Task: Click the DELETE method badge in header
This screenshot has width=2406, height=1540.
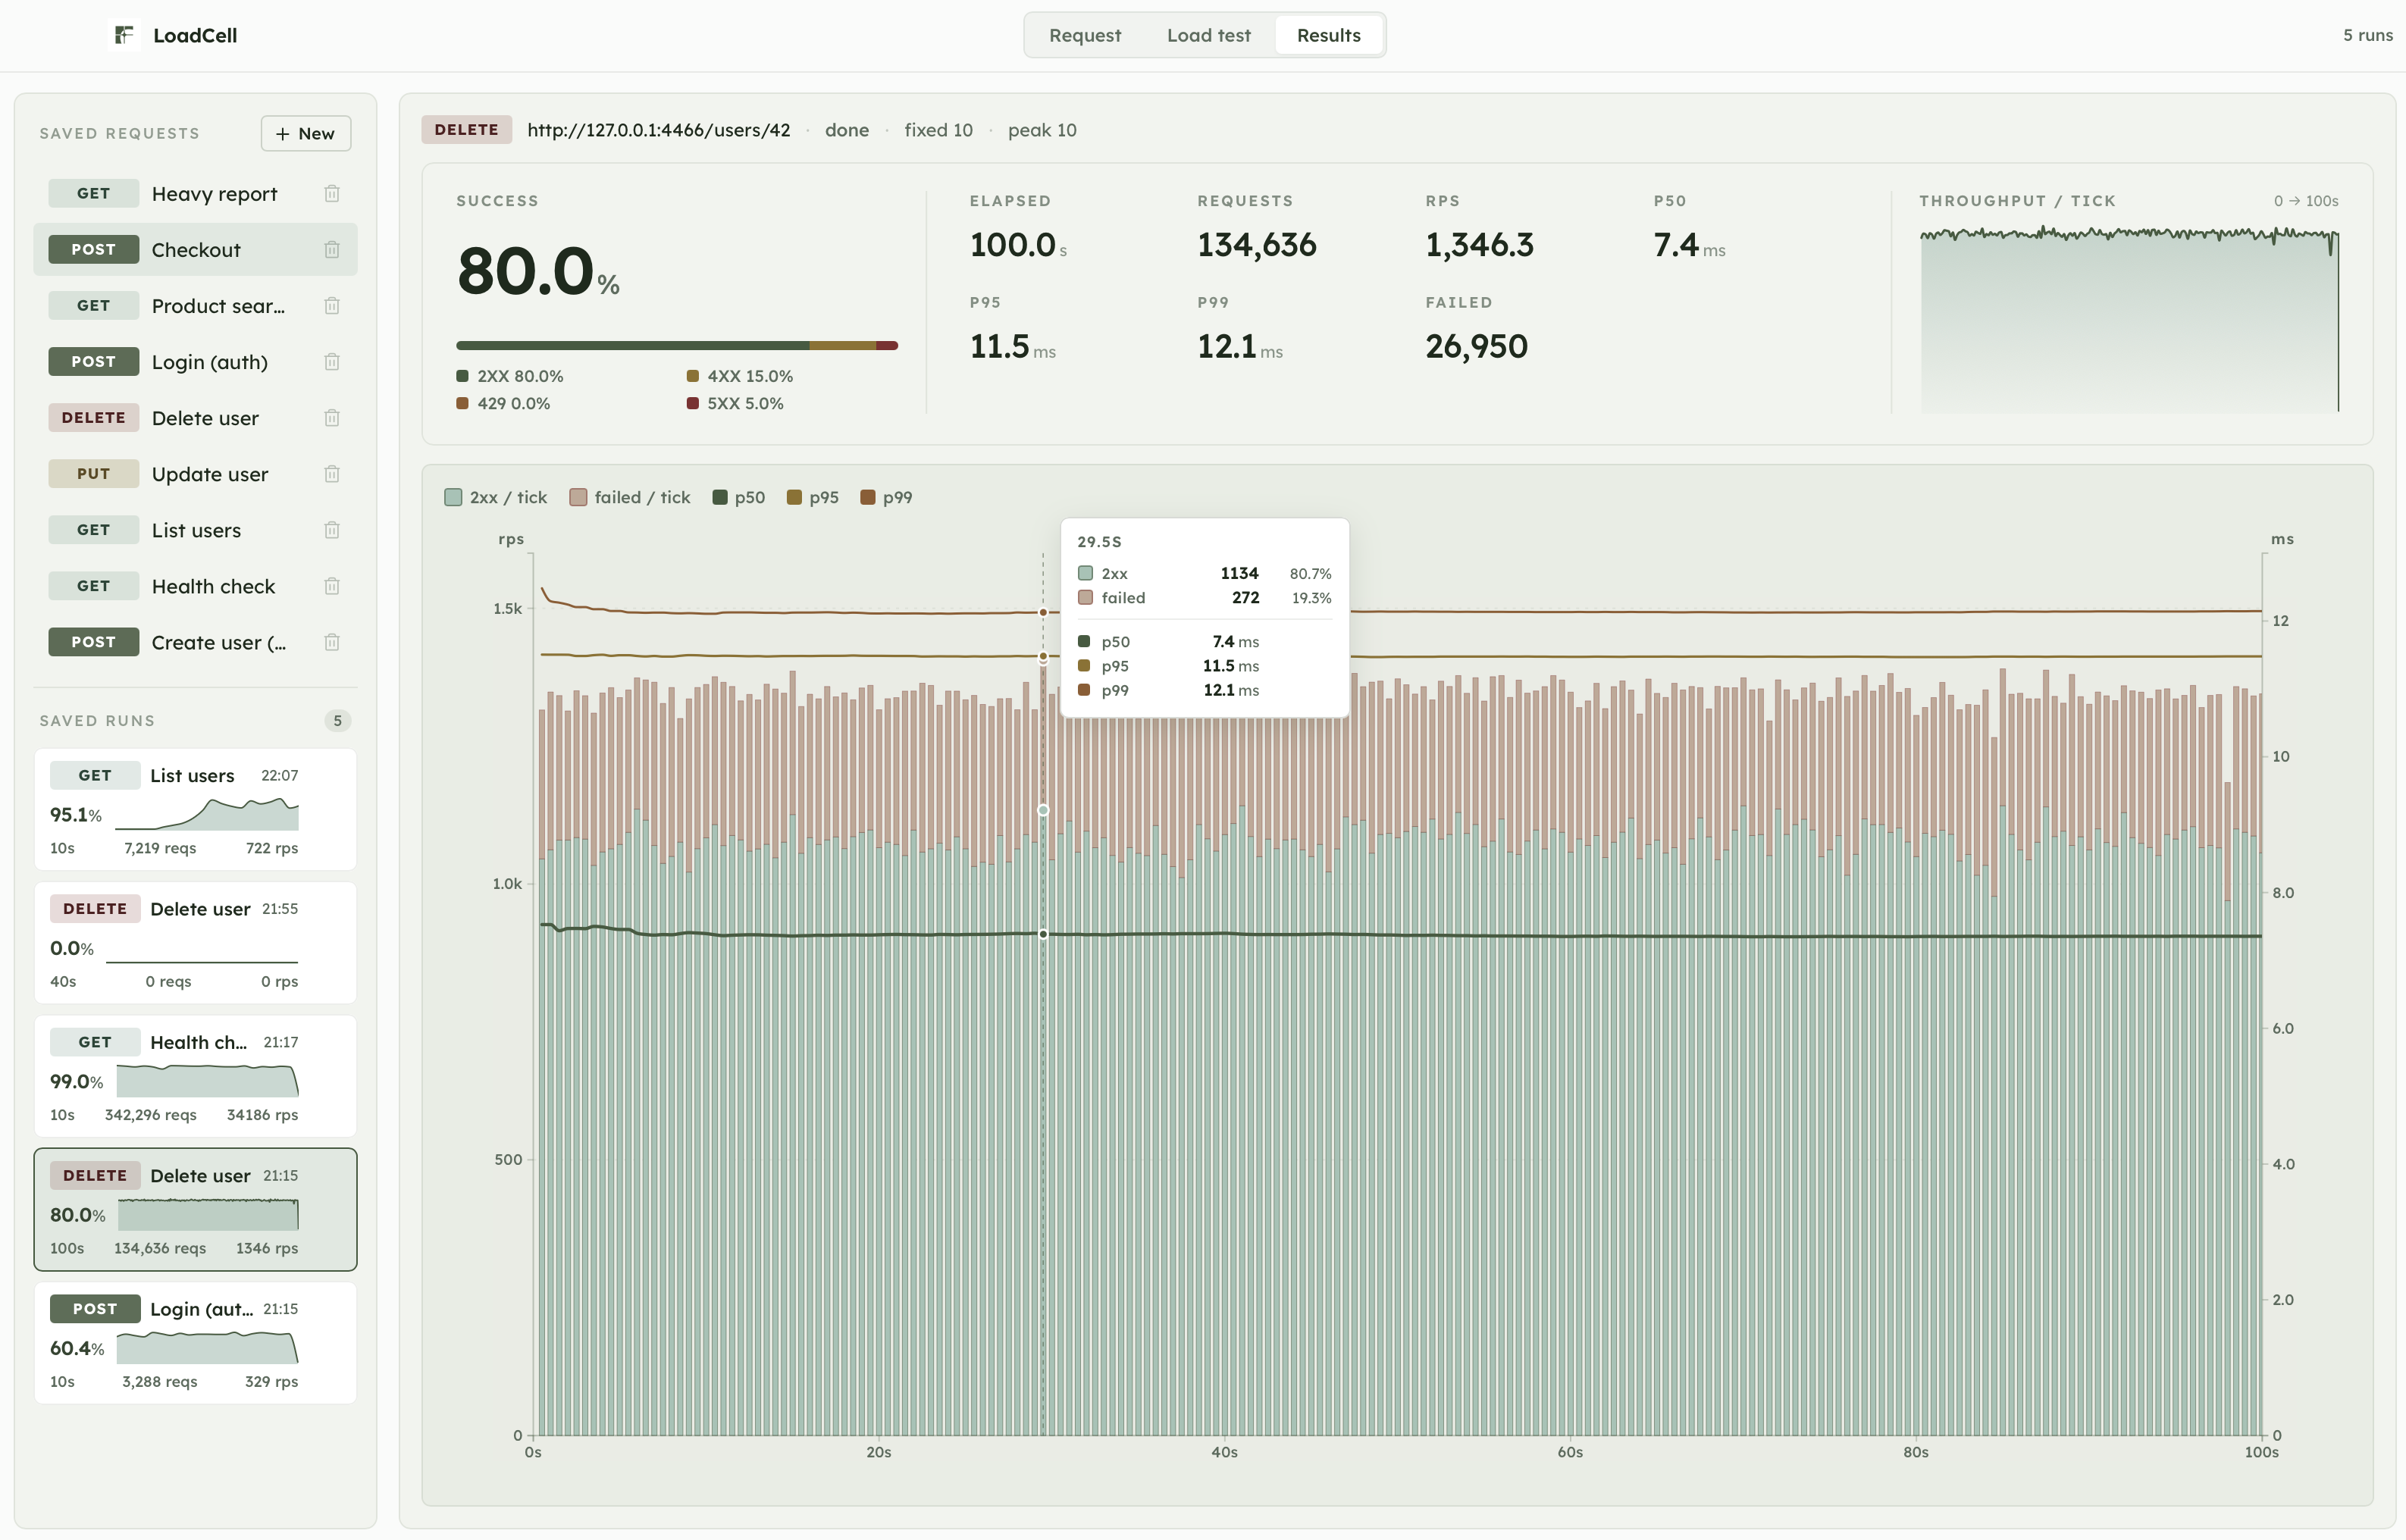Action: point(466,130)
